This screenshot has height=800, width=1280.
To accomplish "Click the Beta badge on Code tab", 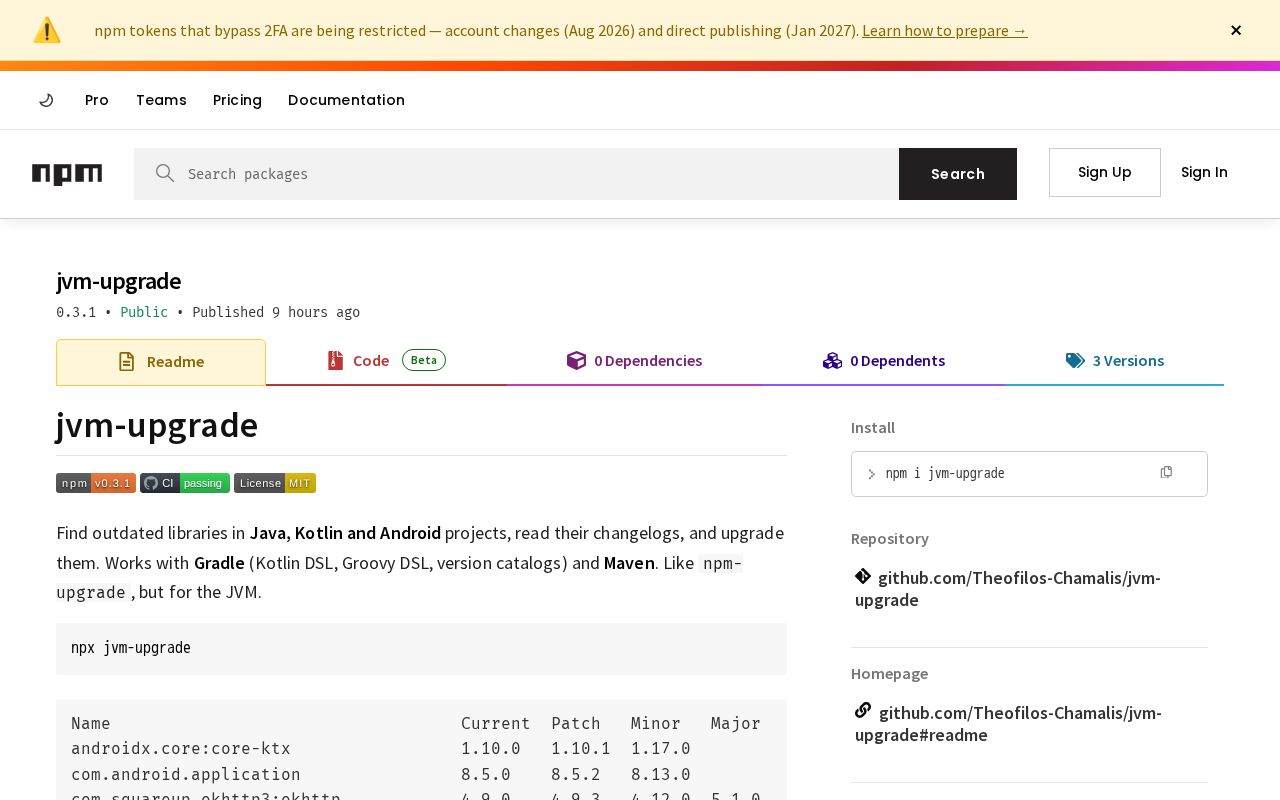I will tap(424, 360).
